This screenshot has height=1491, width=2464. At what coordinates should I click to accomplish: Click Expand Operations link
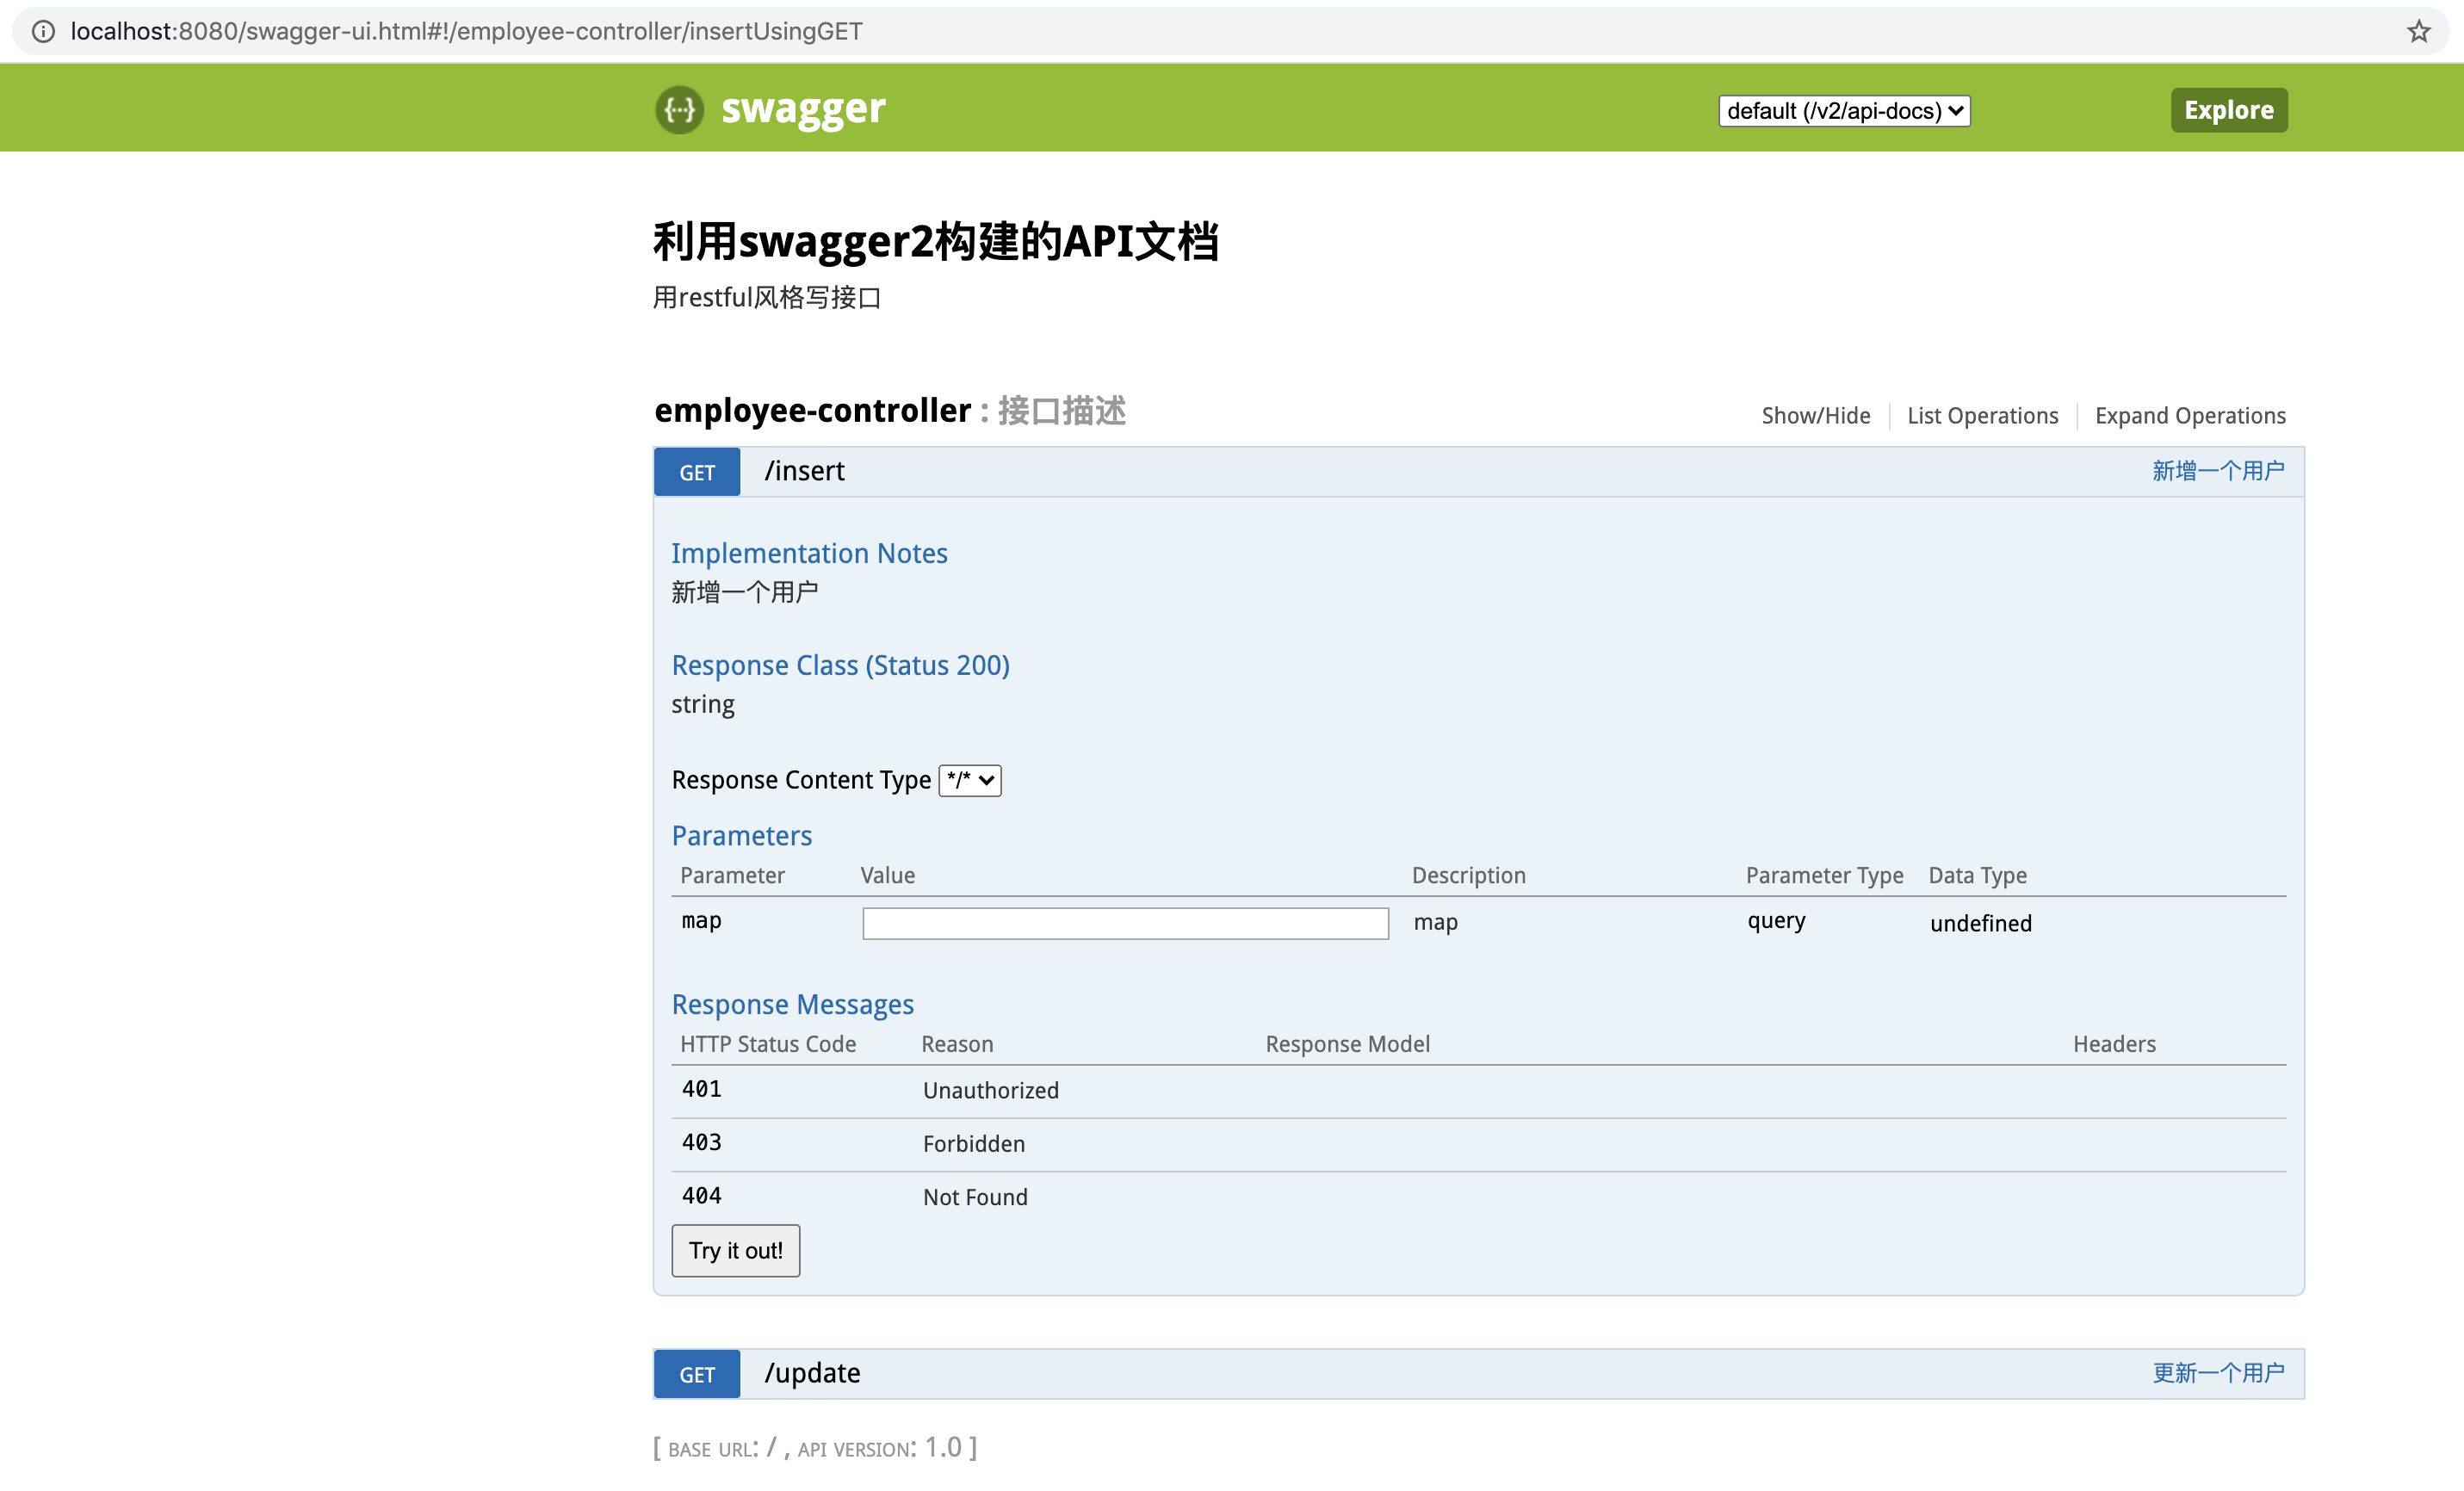2190,415
